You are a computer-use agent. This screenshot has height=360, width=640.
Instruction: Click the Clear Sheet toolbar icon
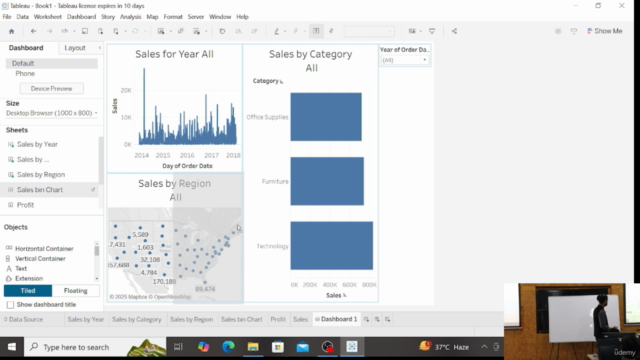pyautogui.click(x=197, y=31)
